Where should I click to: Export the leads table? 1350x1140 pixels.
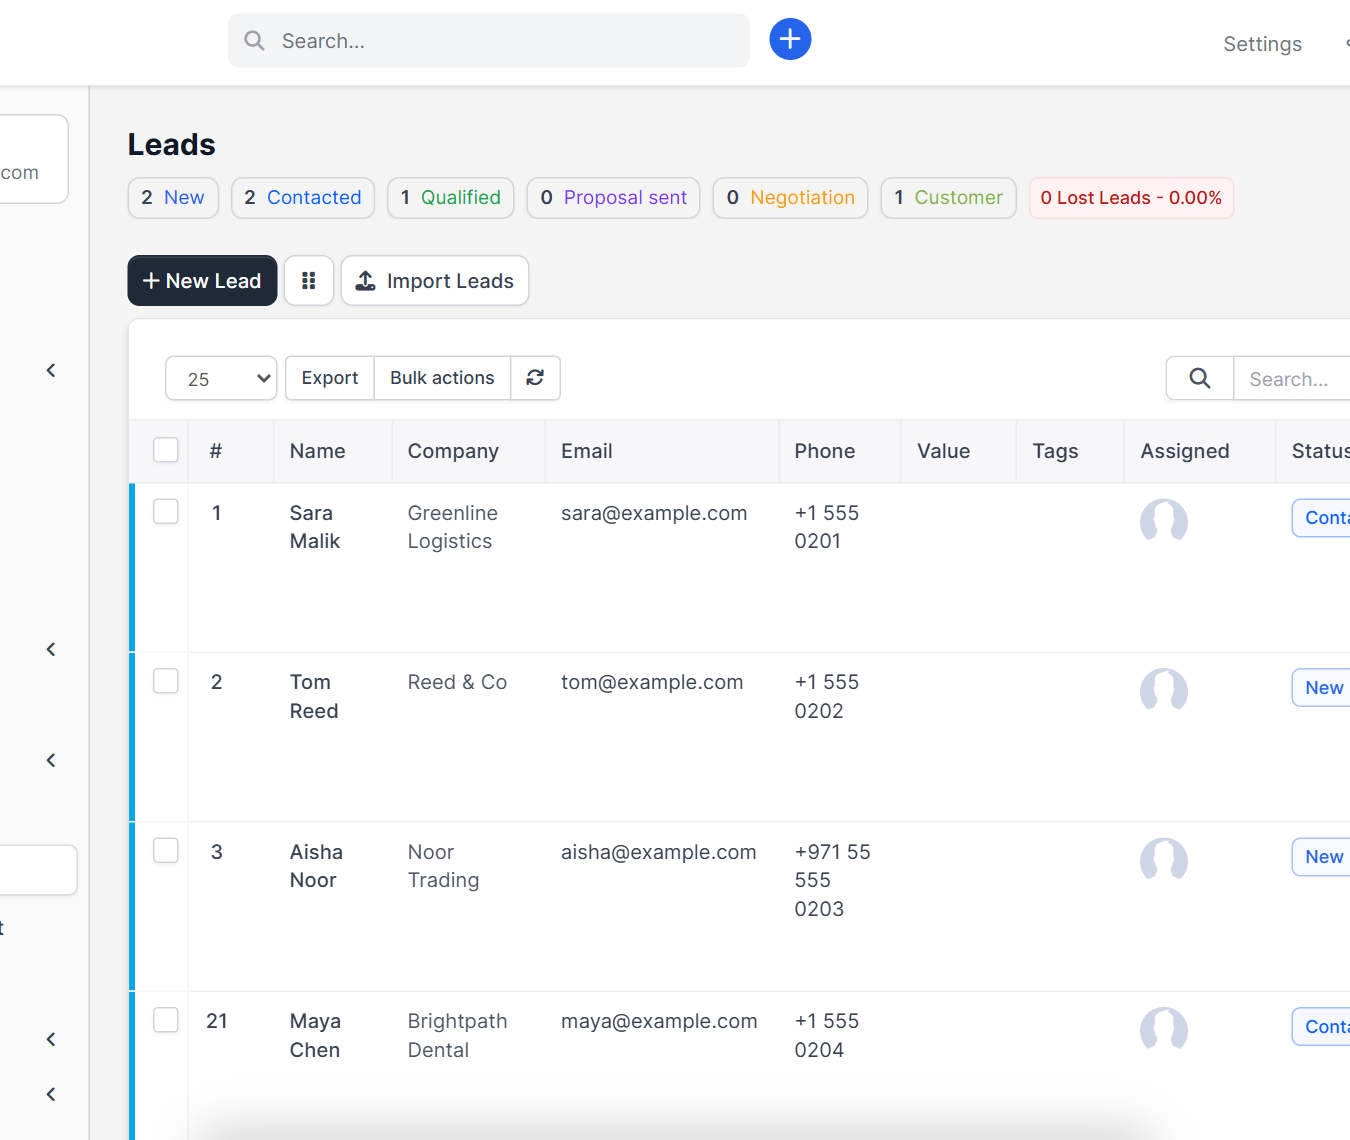(x=330, y=378)
